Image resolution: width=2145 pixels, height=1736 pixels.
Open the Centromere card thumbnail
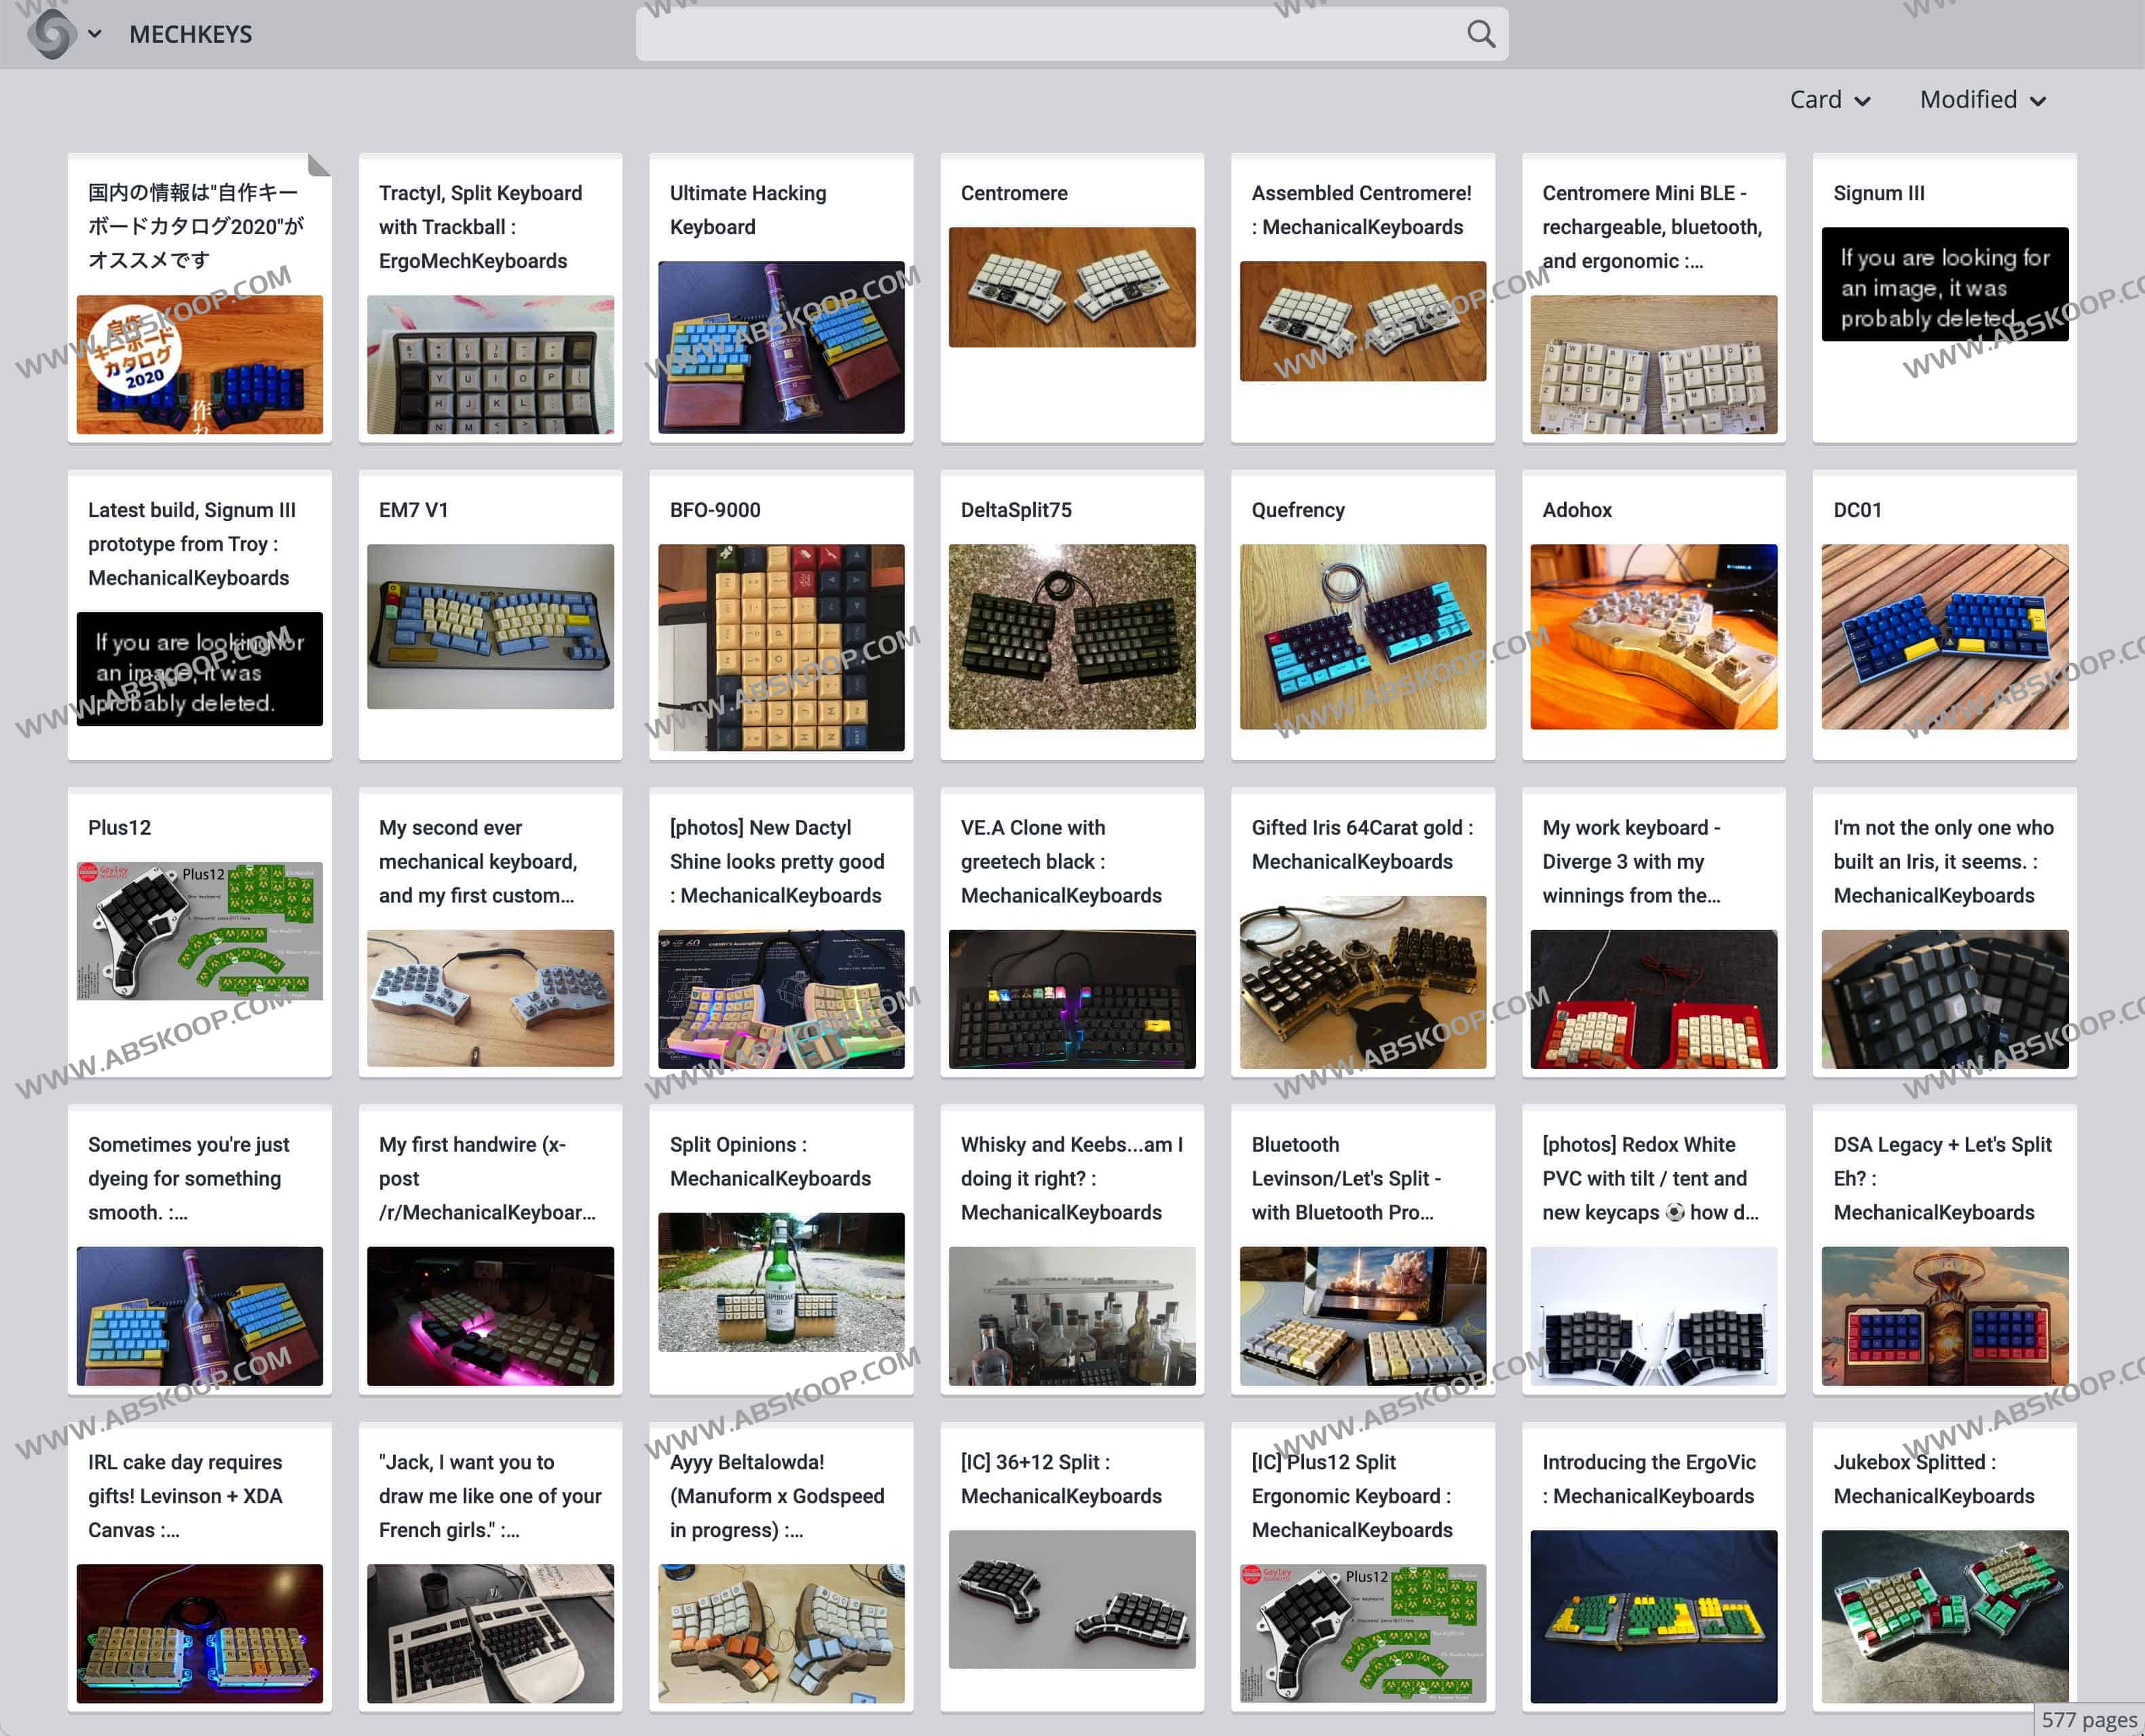point(1071,287)
